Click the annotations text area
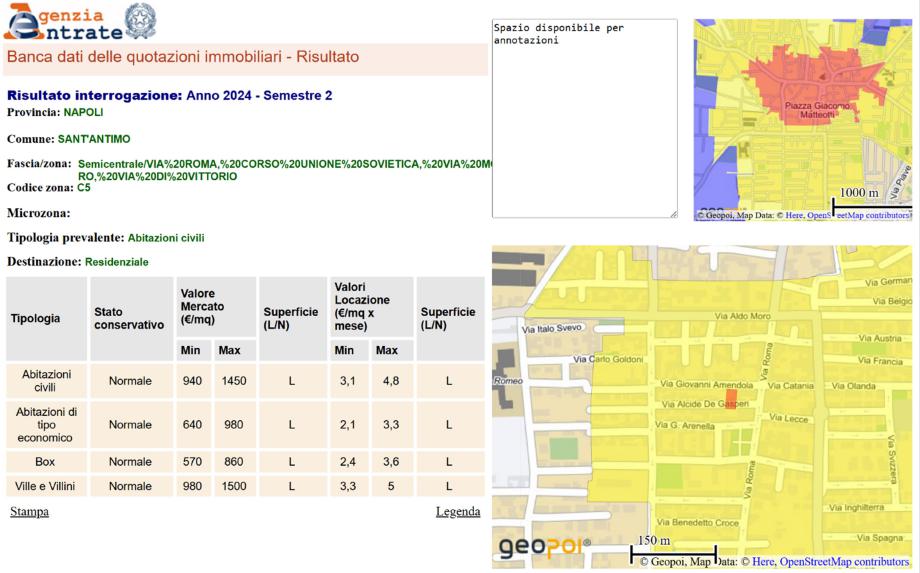 [x=584, y=118]
